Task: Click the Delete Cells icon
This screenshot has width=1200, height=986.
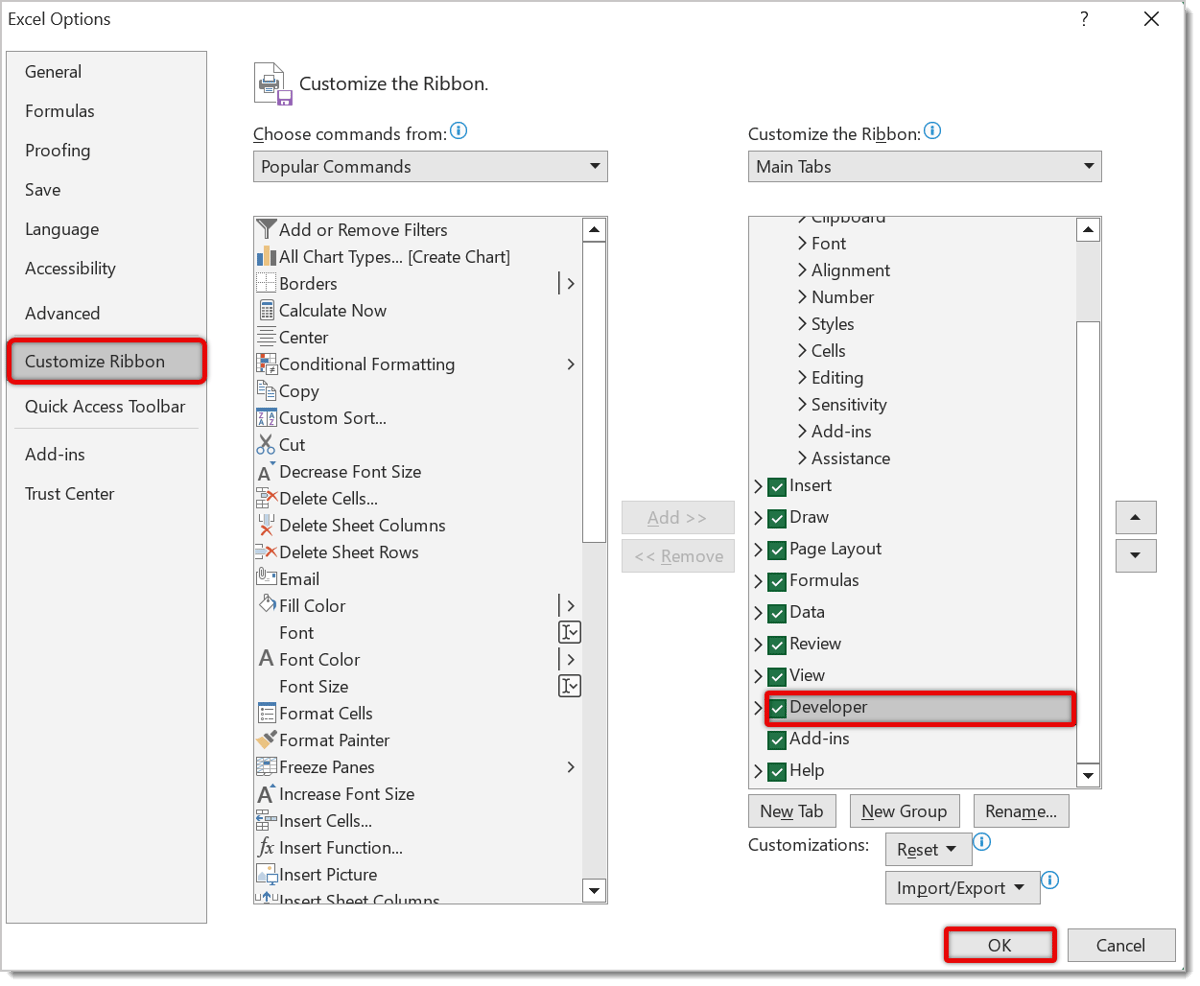Action: point(266,499)
